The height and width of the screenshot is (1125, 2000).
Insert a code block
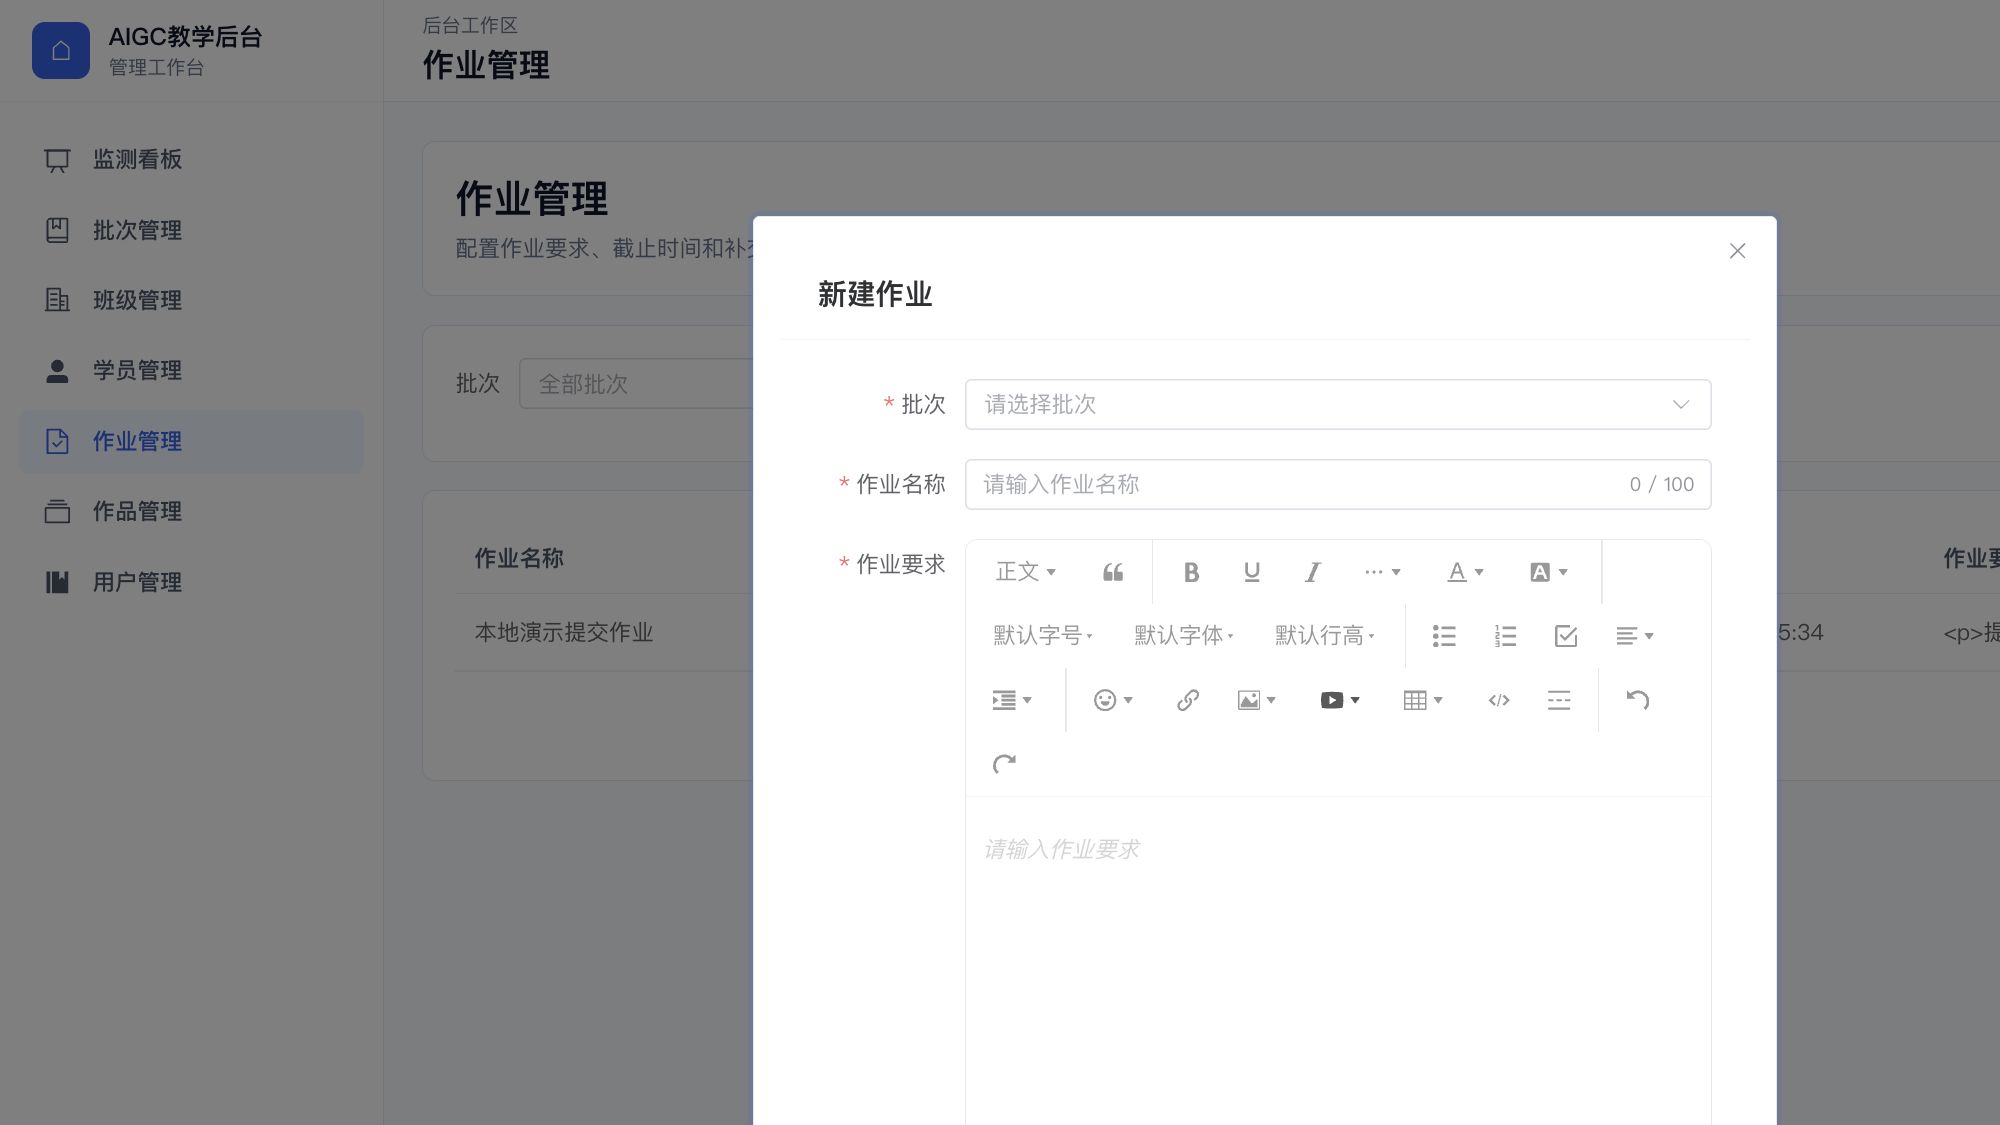click(x=1498, y=700)
